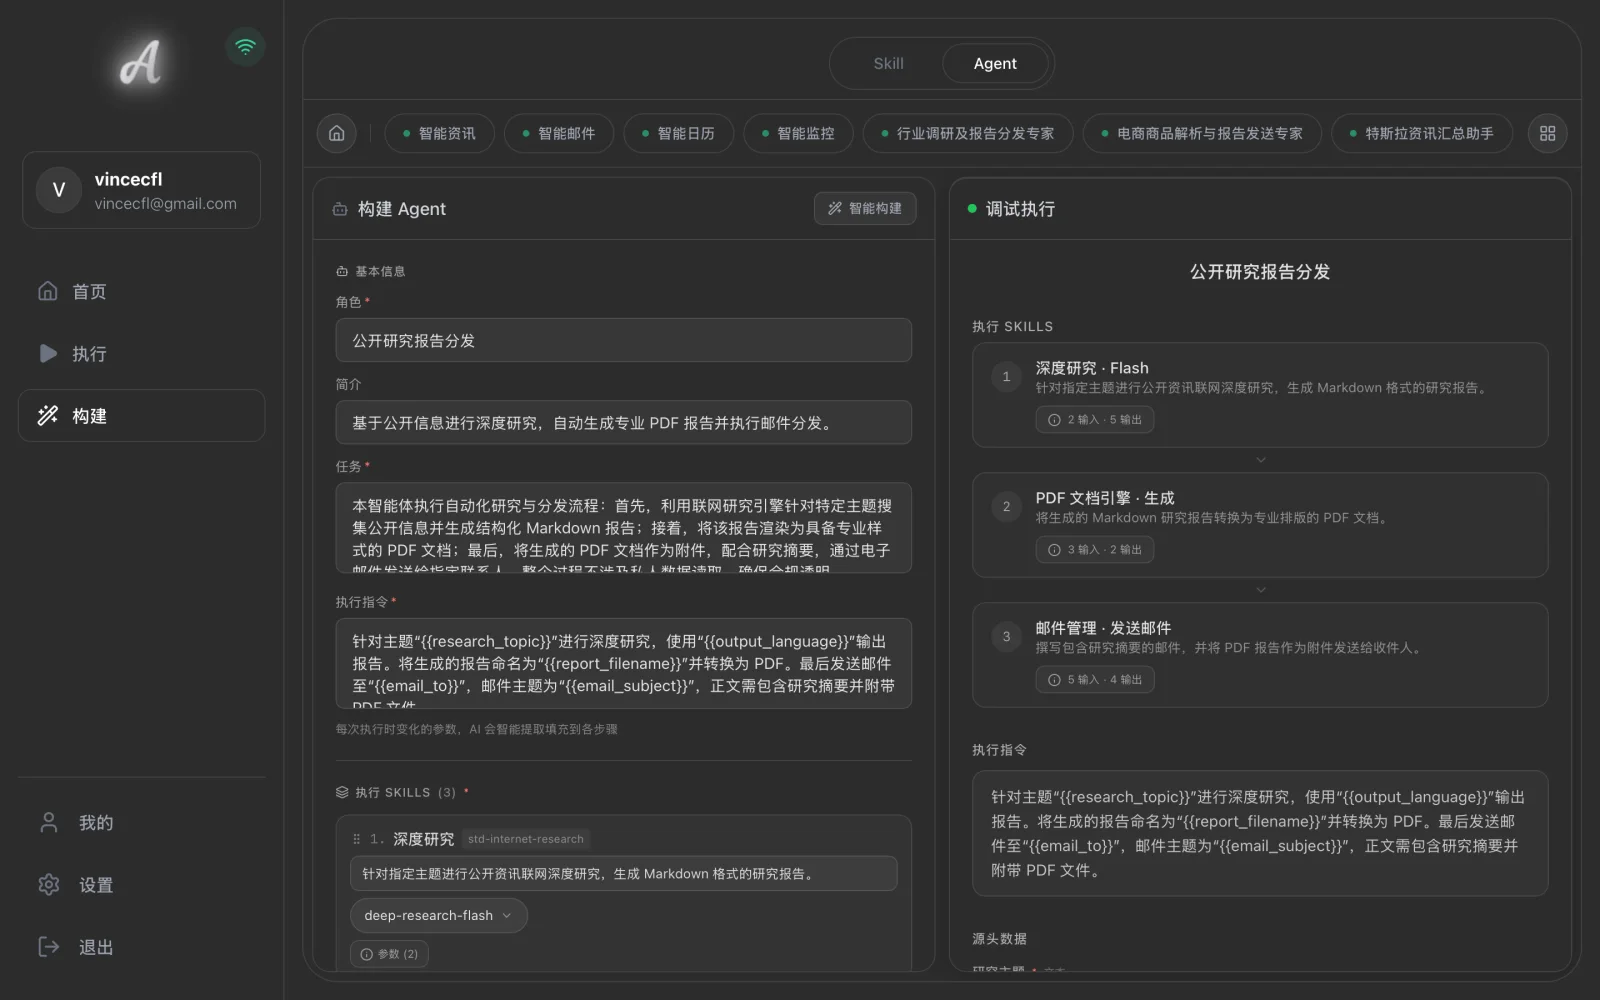Switch to the Skill tab
The height and width of the screenshot is (1000, 1600).
point(888,63)
